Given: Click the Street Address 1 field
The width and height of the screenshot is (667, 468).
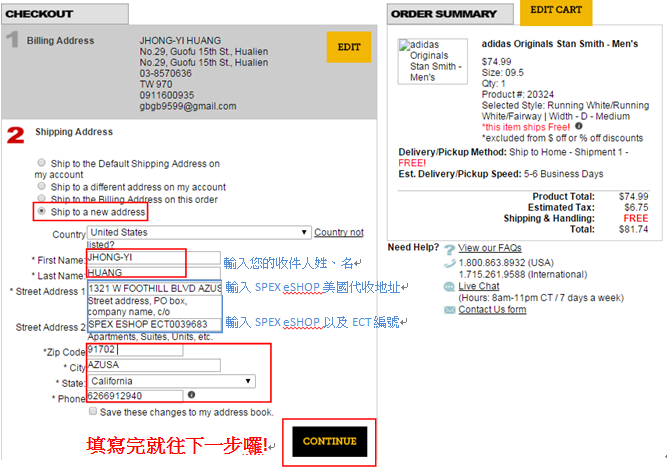Looking at the screenshot, I should (x=154, y=288).
